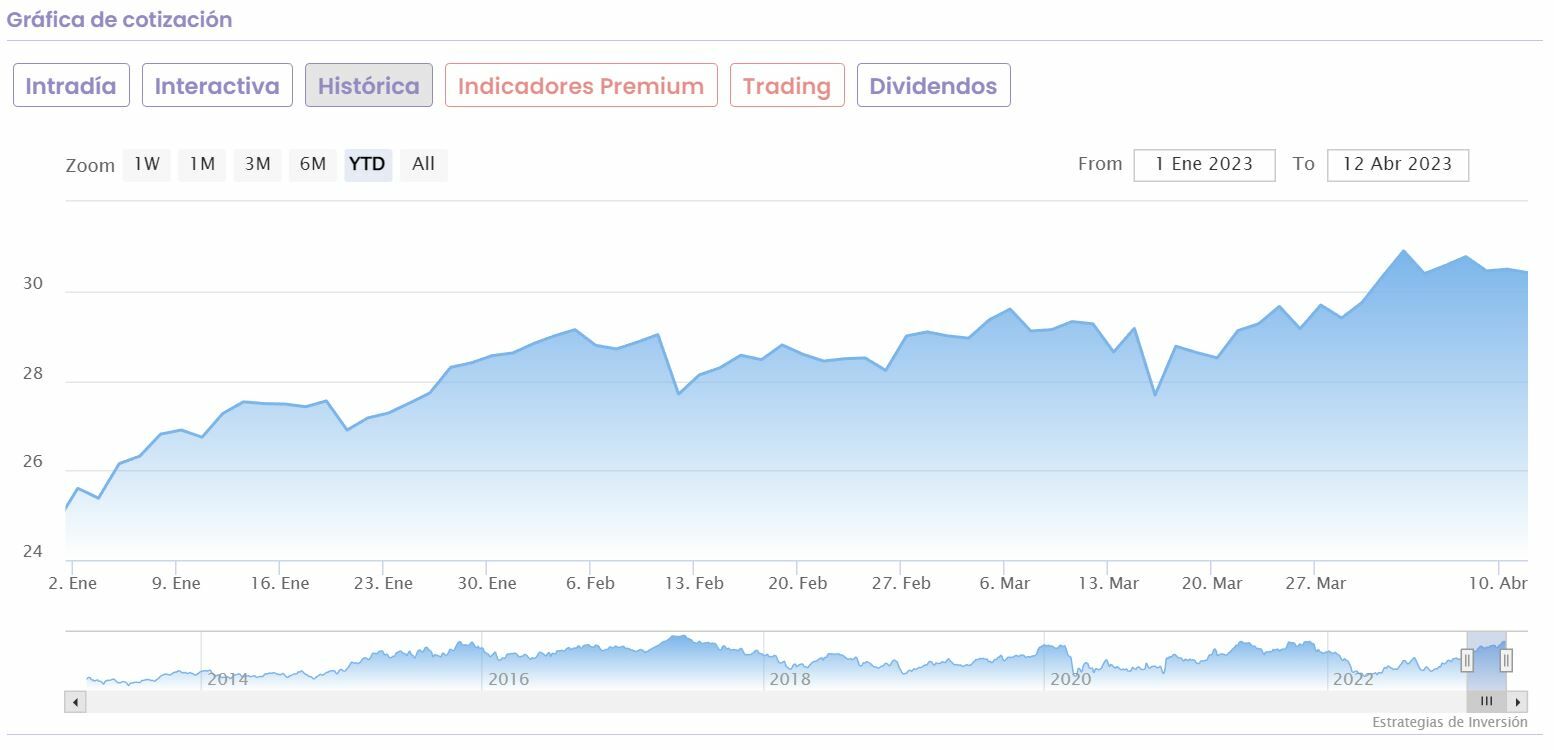Switch to the Intradía chart tab
The width and height of the screenshot is (1554, 750).
[71, 86]
